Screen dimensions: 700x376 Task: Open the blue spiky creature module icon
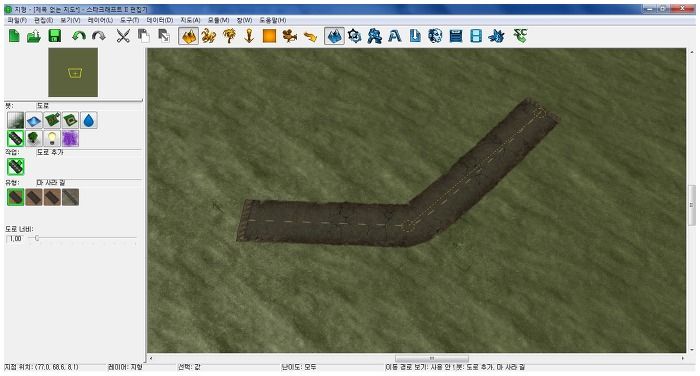pyautogui.click(x=496, y=36)
